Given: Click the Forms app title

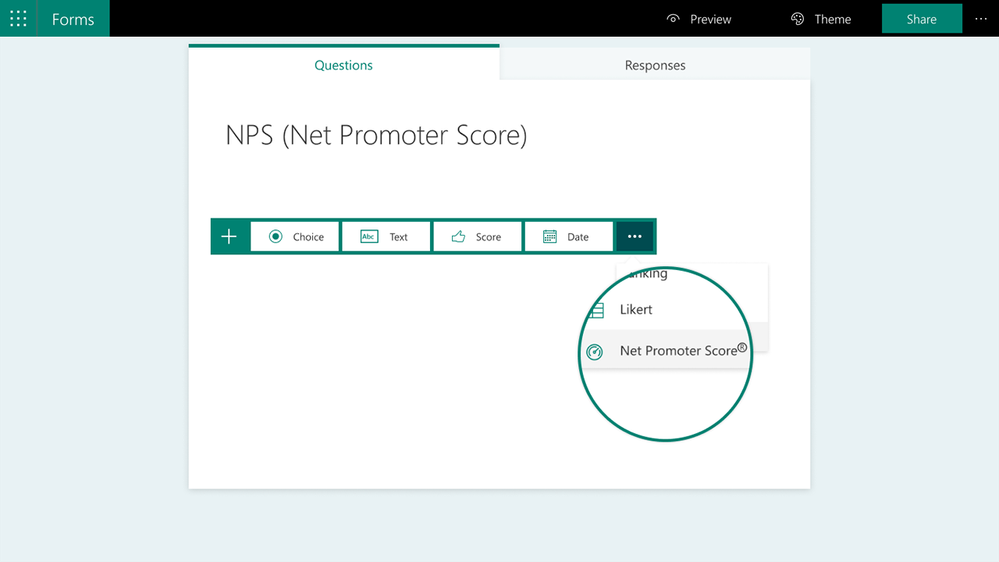Looking at the screenshot, I should tap(73, 19).
